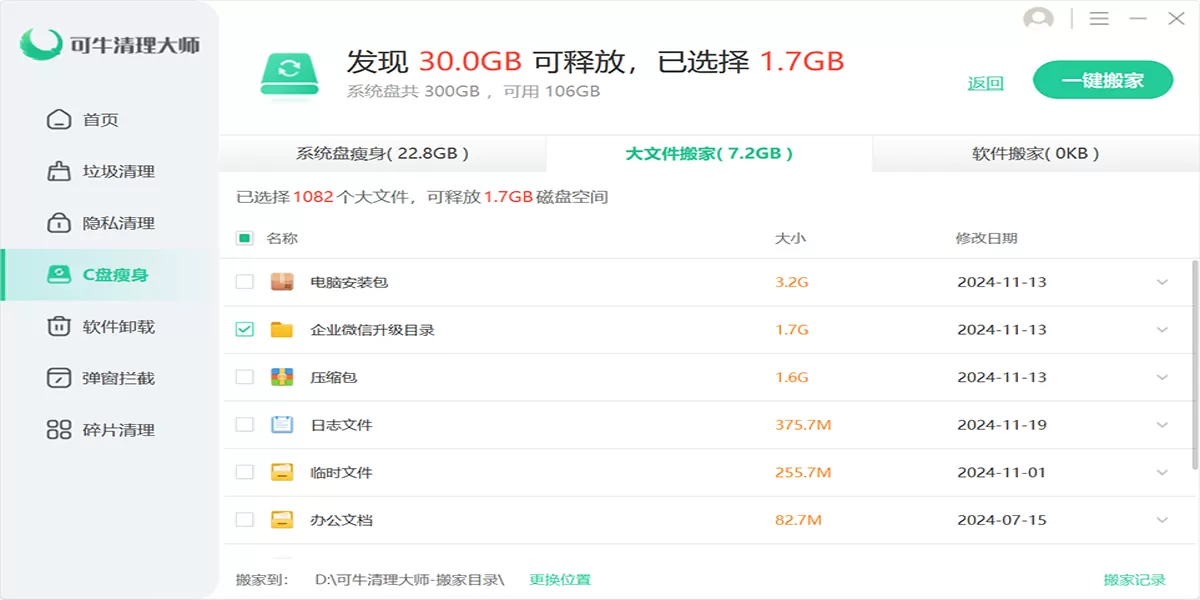Switch to 软件搬家 tab
Viewport: 1200px width, 600px height.
tap(1036, 154)
